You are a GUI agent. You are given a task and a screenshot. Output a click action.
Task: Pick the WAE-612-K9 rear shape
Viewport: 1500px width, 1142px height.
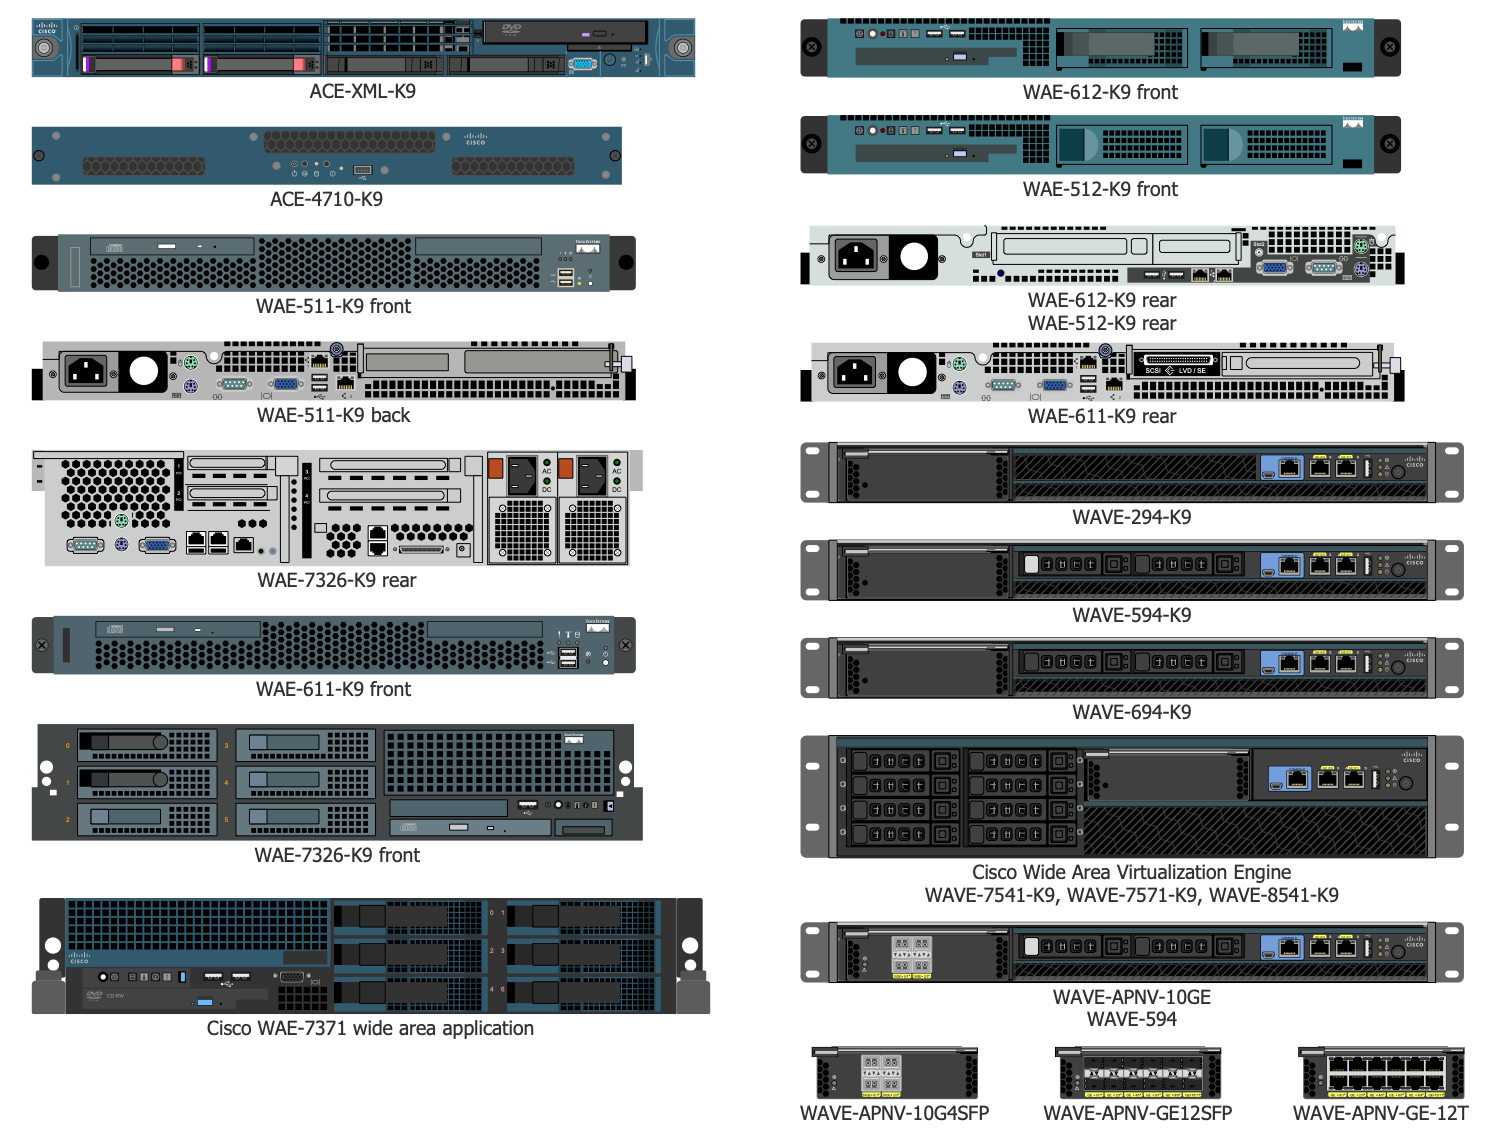pos(1102,255)
